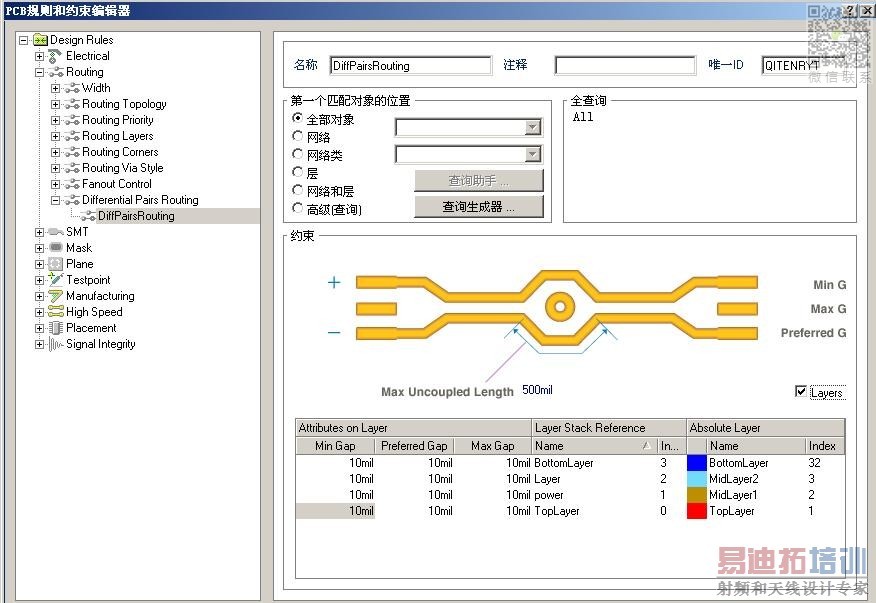The width and height of the screenshot is (876, 603).
Task: Click the DiffPairsRouting rule item icon
Action: coord(88,216)
